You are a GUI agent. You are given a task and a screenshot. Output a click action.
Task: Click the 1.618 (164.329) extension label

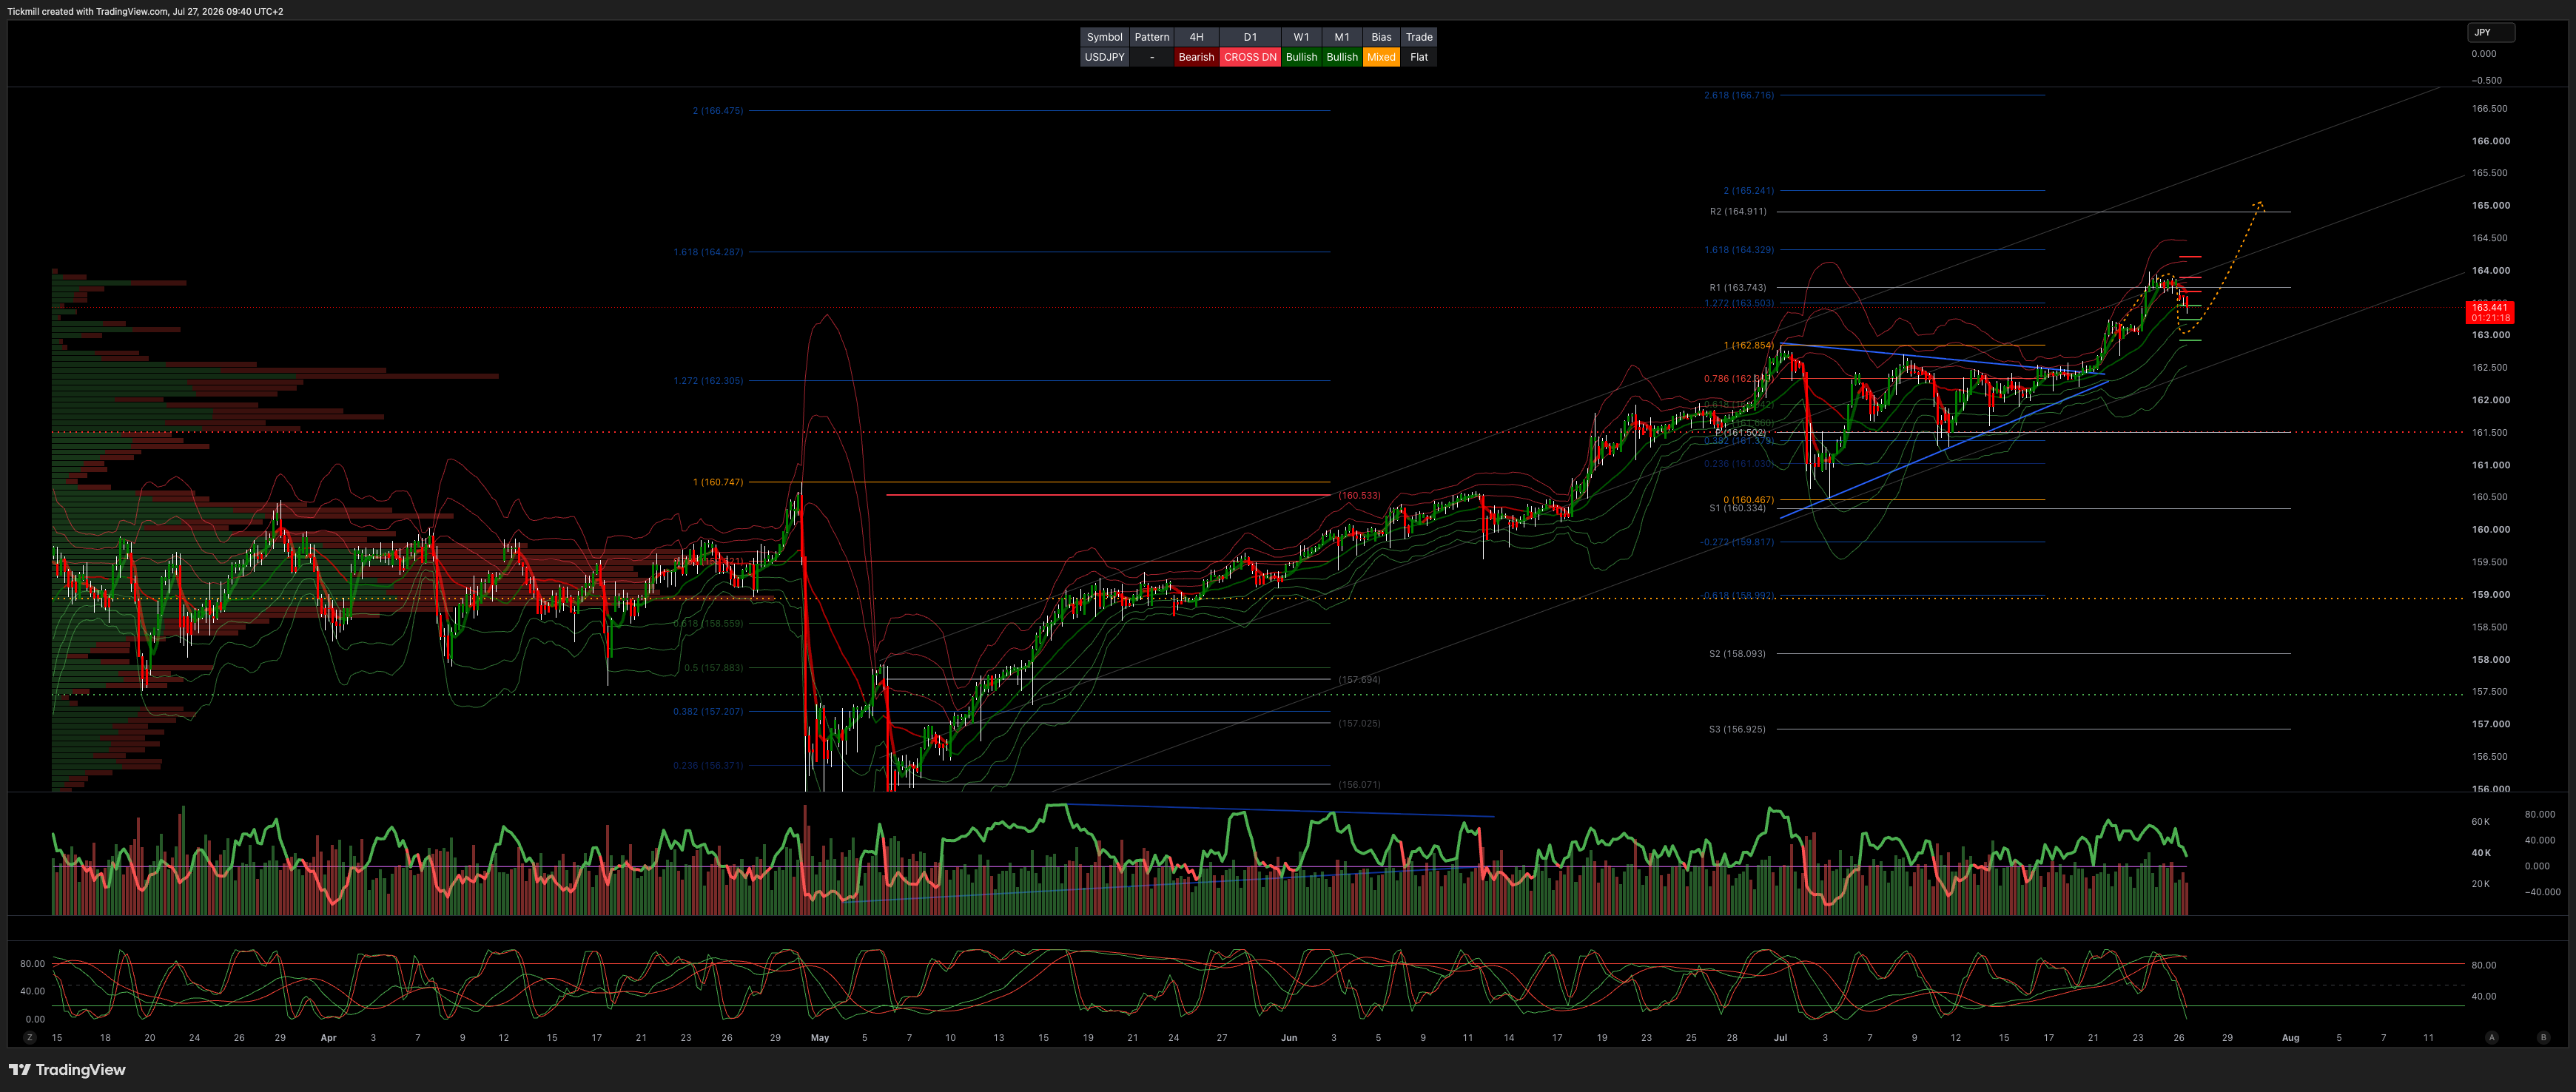tap(1739, 249)
